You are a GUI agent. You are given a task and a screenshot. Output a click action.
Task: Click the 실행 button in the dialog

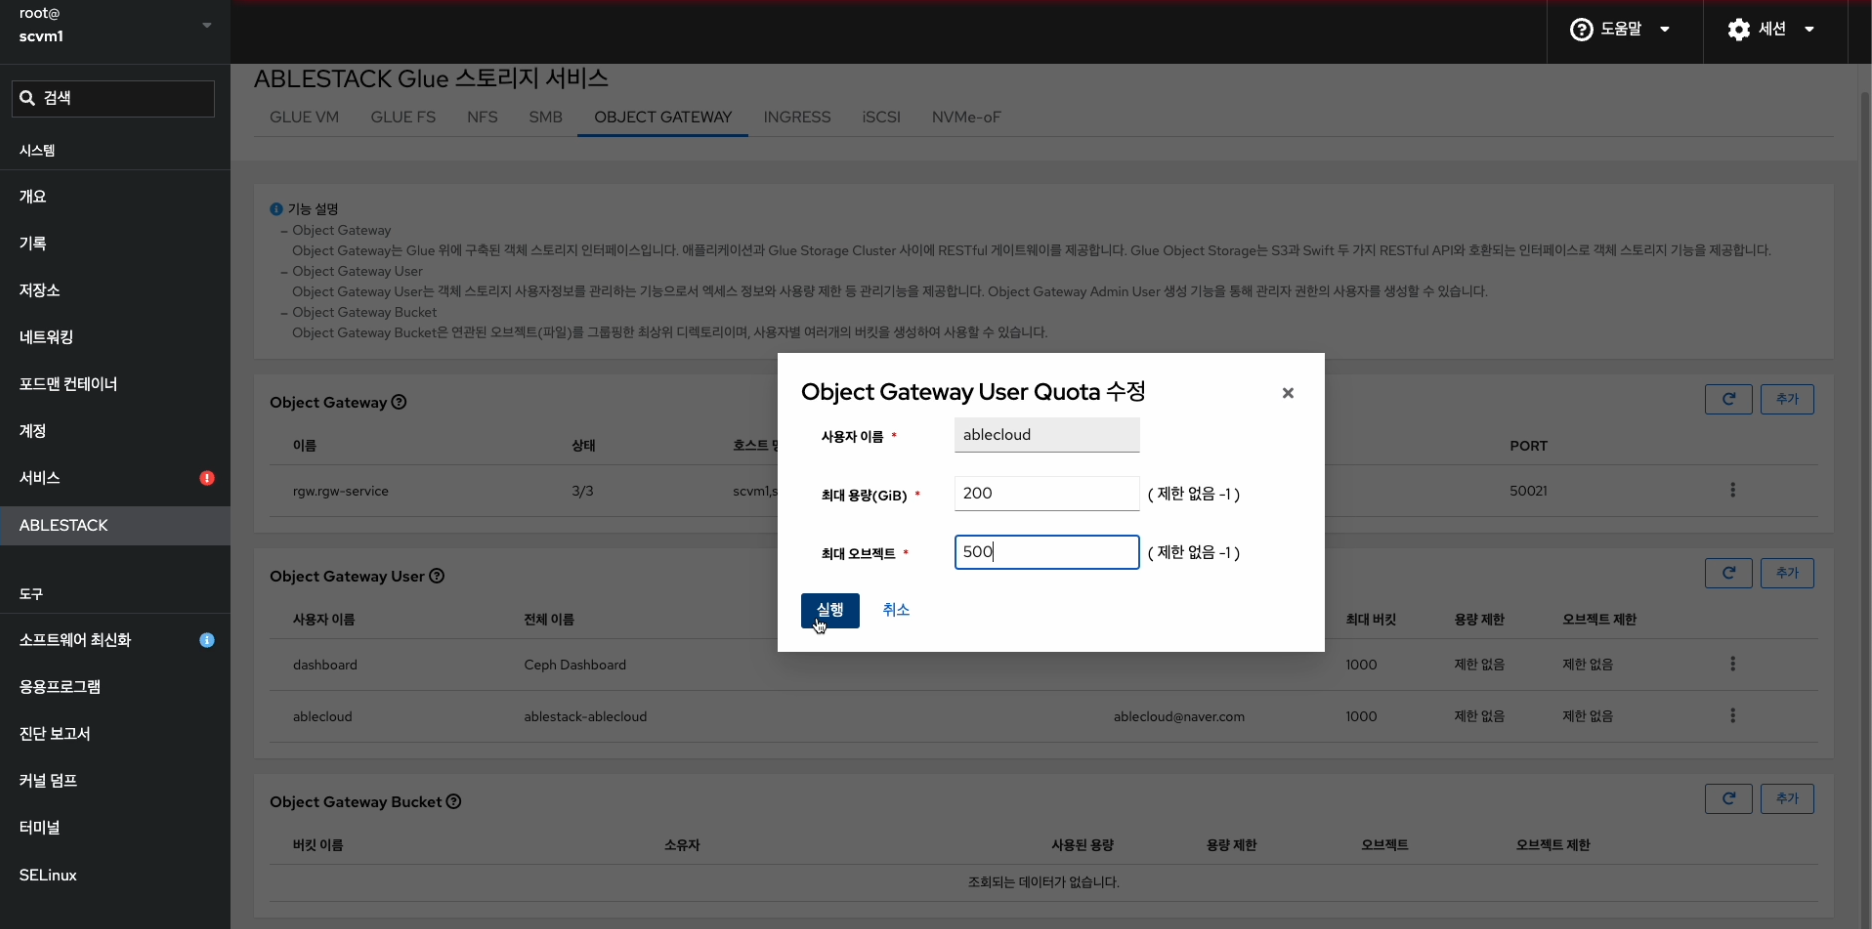829,610
